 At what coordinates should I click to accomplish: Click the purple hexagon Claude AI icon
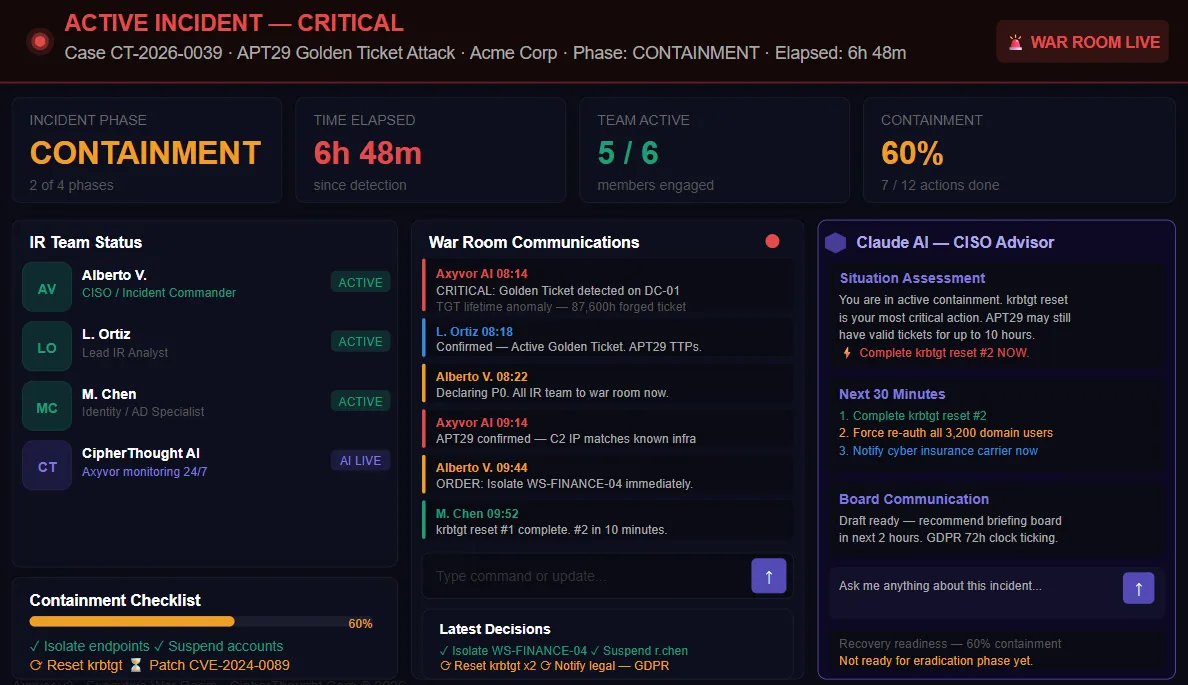click(x=836, y=242)
